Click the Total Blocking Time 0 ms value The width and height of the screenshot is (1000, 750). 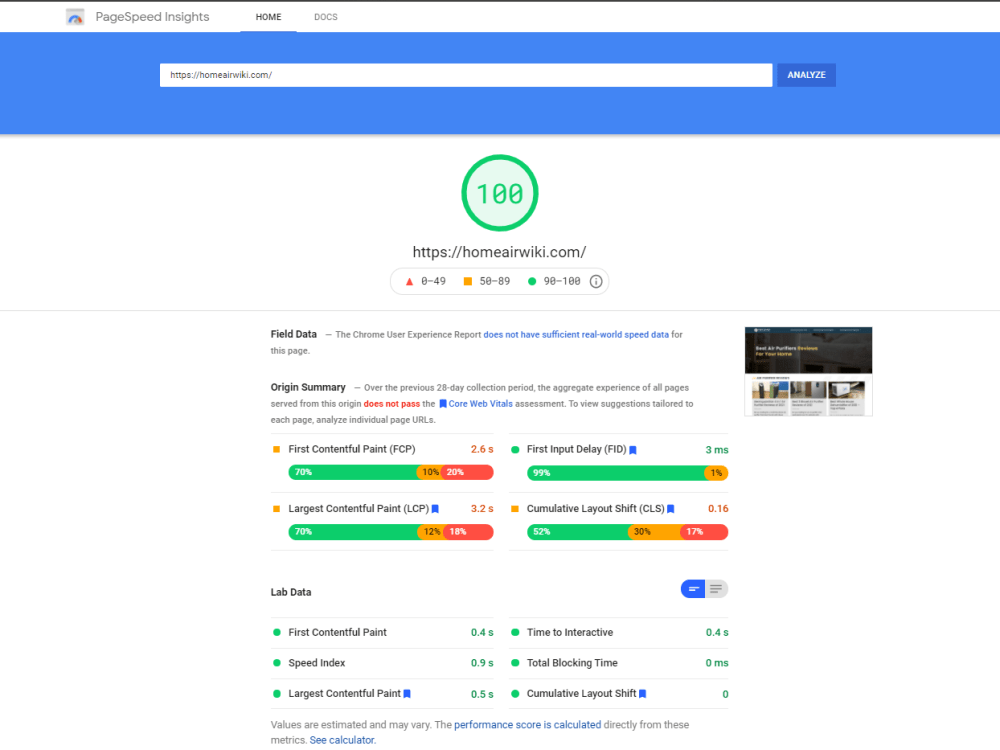coord(717,663)
